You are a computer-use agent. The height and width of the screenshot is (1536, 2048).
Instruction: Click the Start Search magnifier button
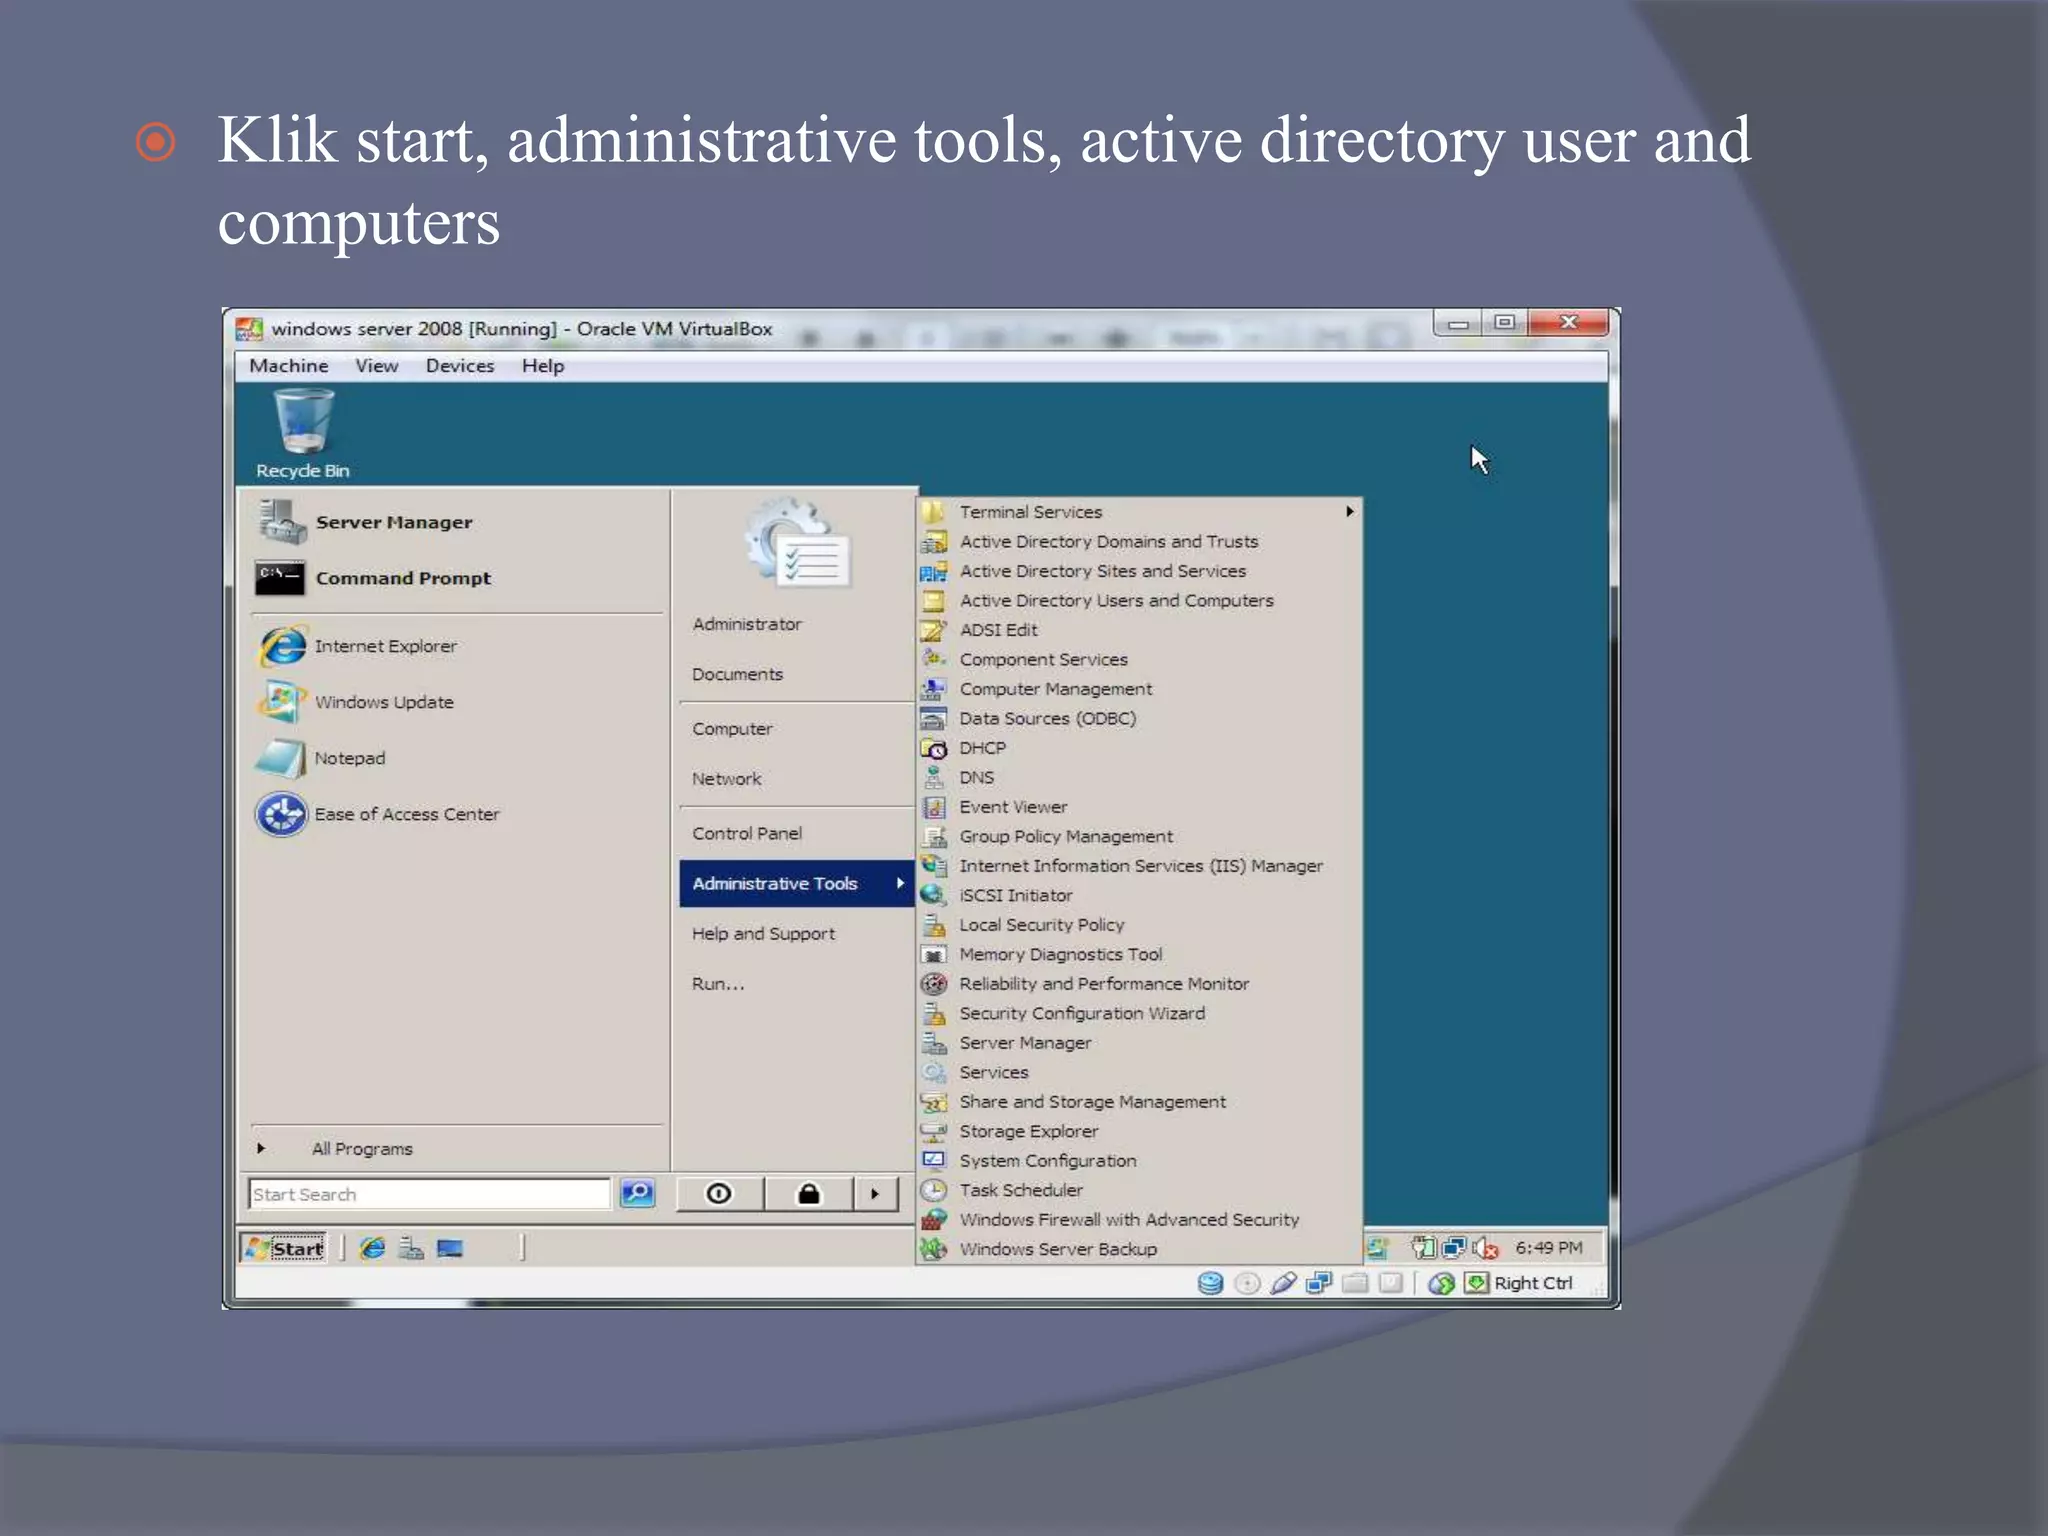[637, 1193]
